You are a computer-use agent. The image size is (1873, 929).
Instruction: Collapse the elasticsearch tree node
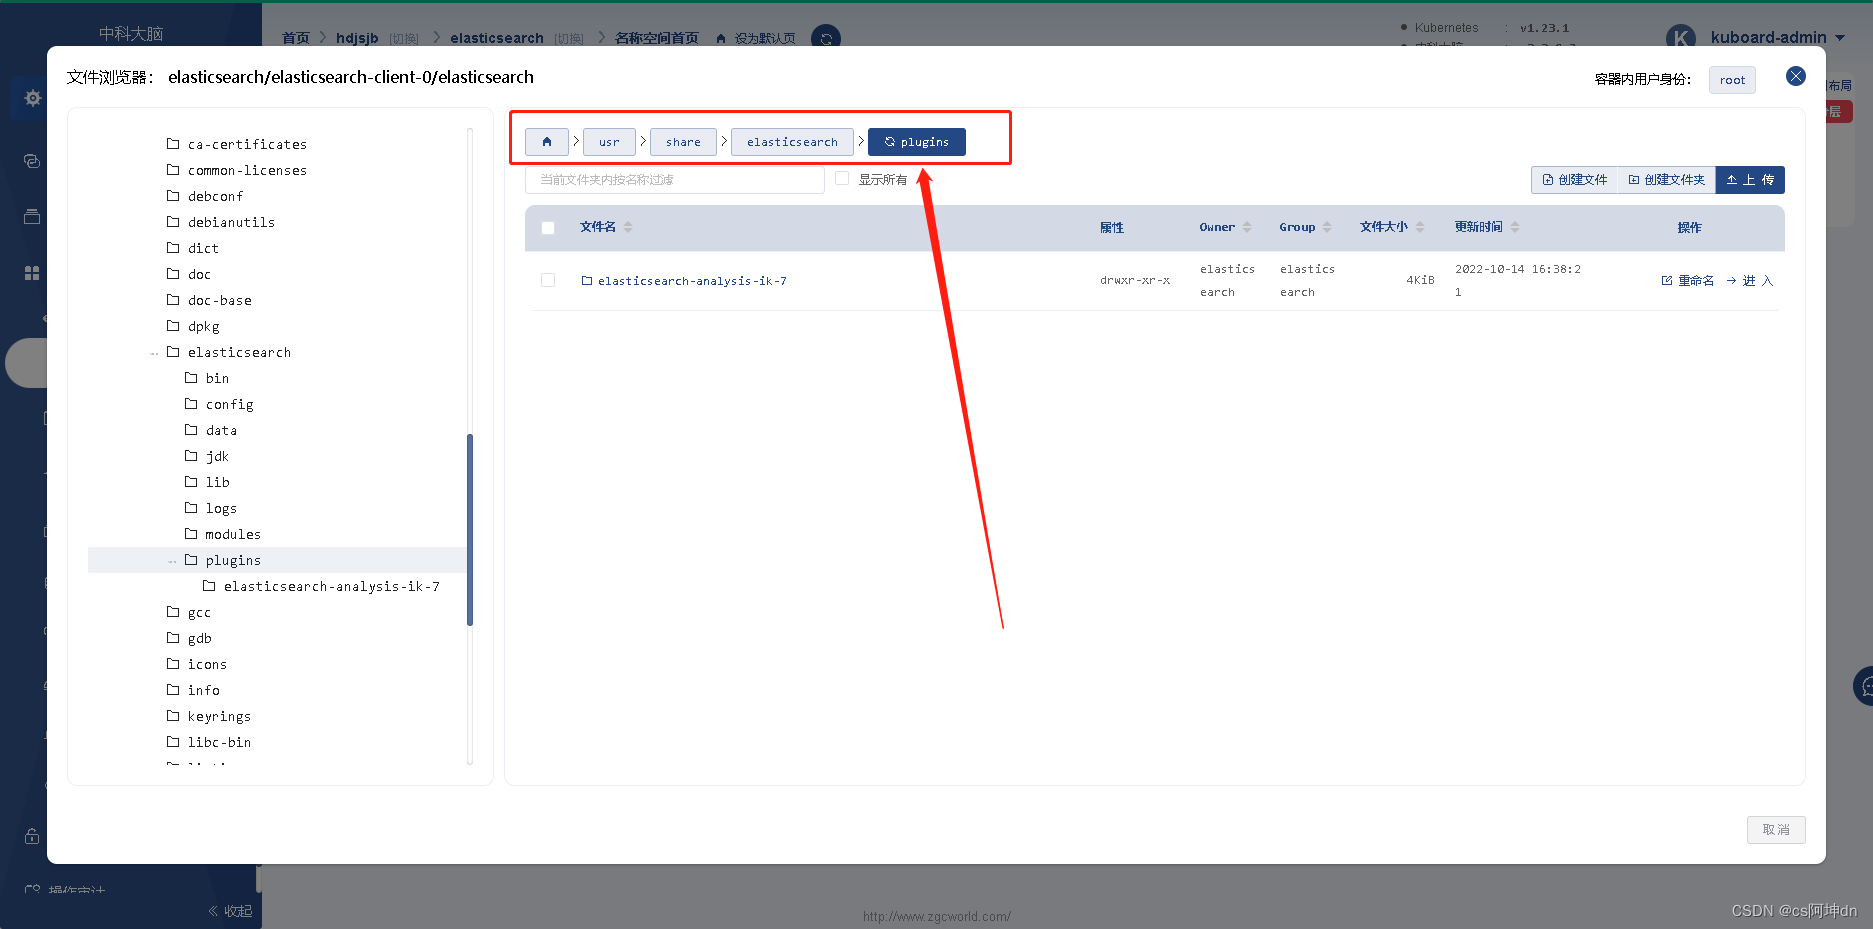pyautogui.click(x=154, y=353)
